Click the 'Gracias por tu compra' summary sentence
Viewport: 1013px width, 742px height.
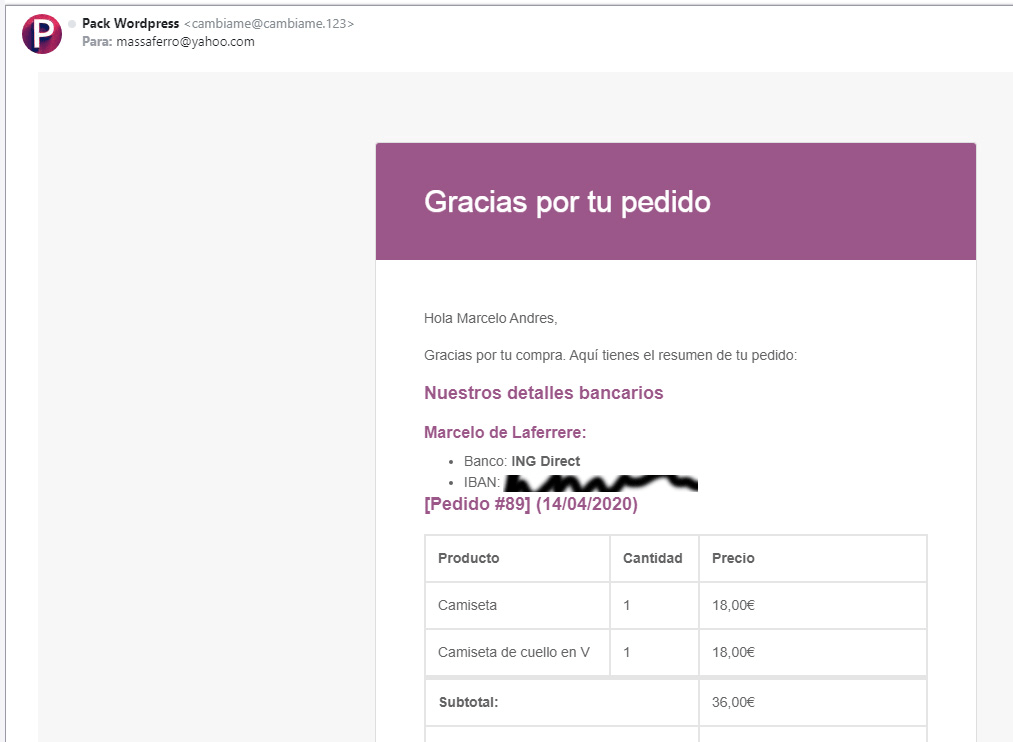pos(611,355)
